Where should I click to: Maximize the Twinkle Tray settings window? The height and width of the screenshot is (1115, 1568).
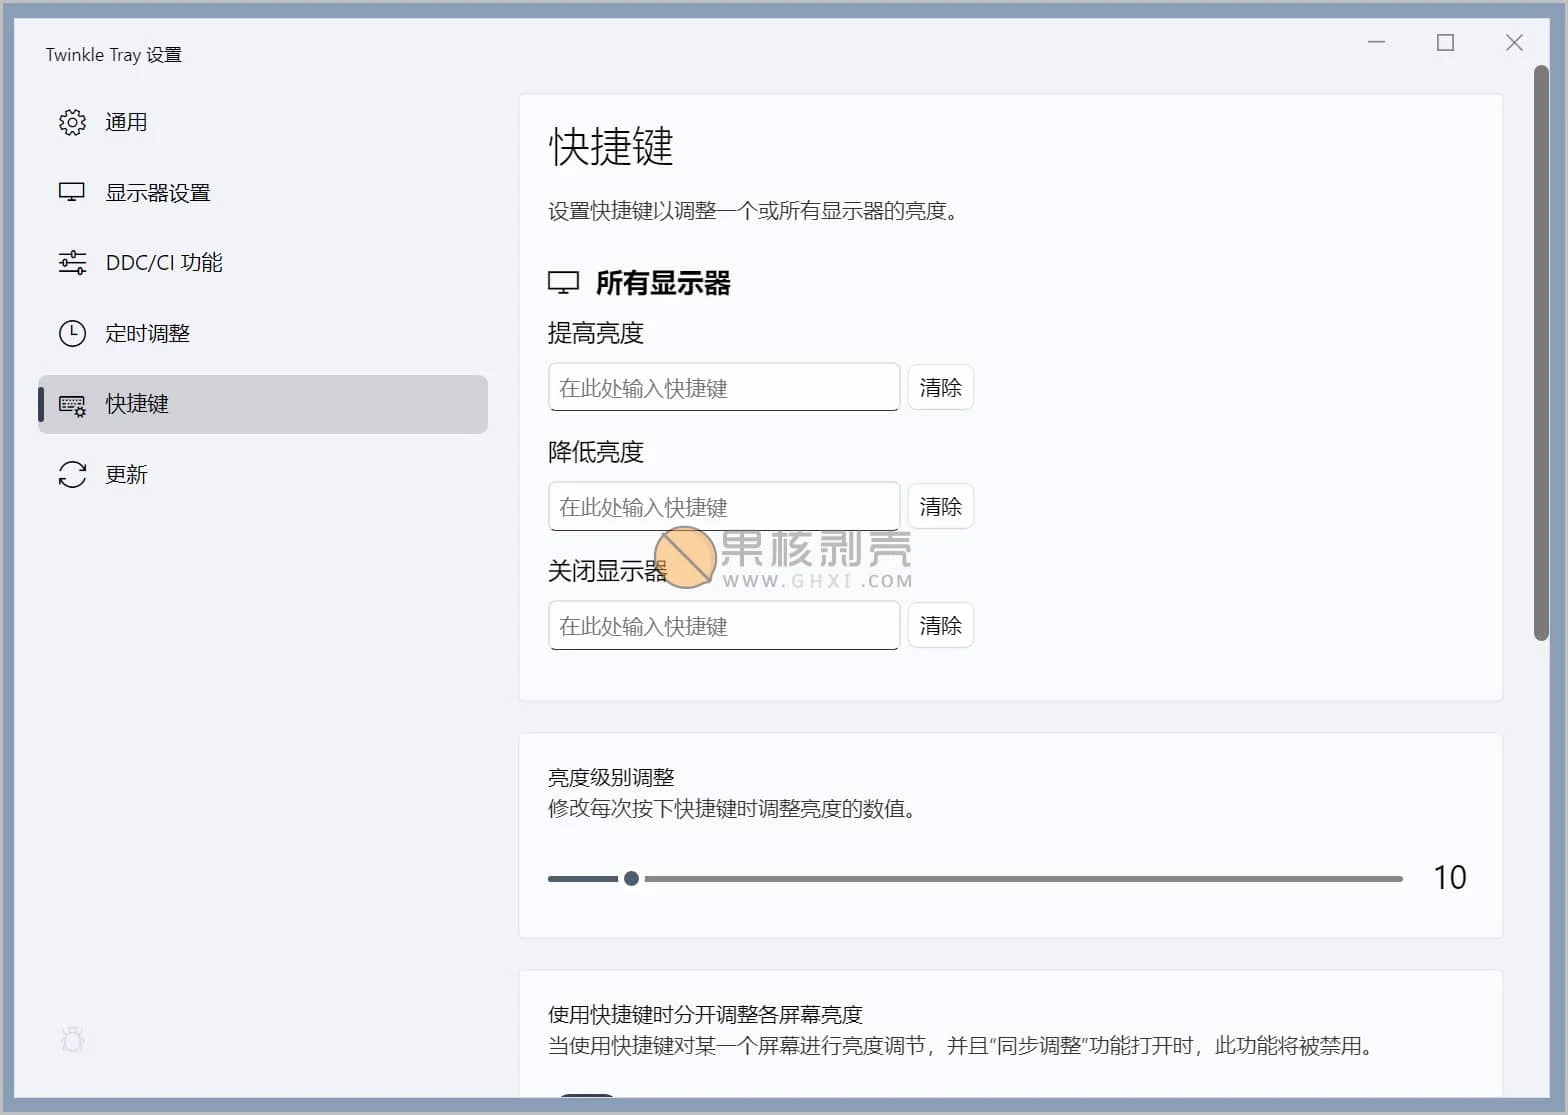pos(1445,42)
